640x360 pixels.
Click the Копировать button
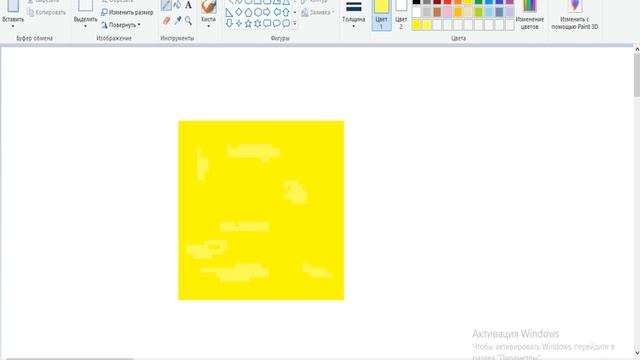point(47,13)
